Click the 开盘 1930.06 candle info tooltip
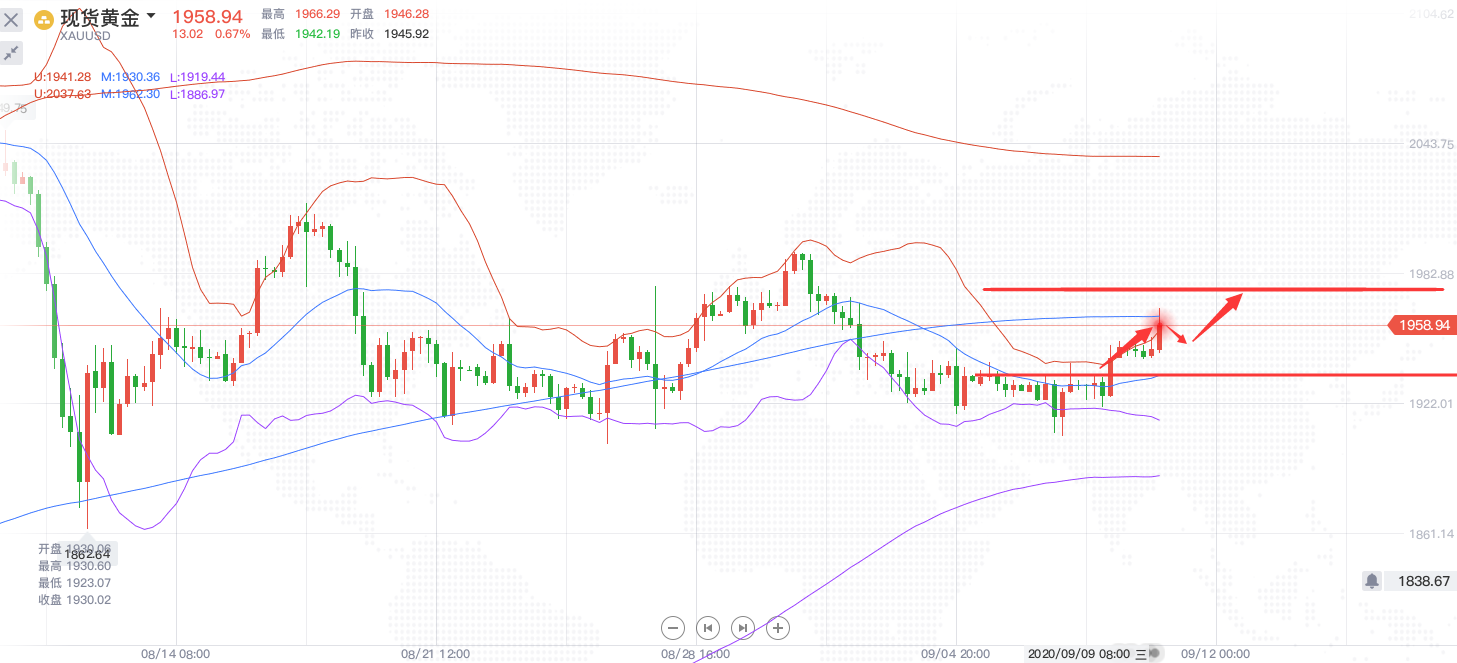Screen dimensions: 1457x663 pos(75,549)
